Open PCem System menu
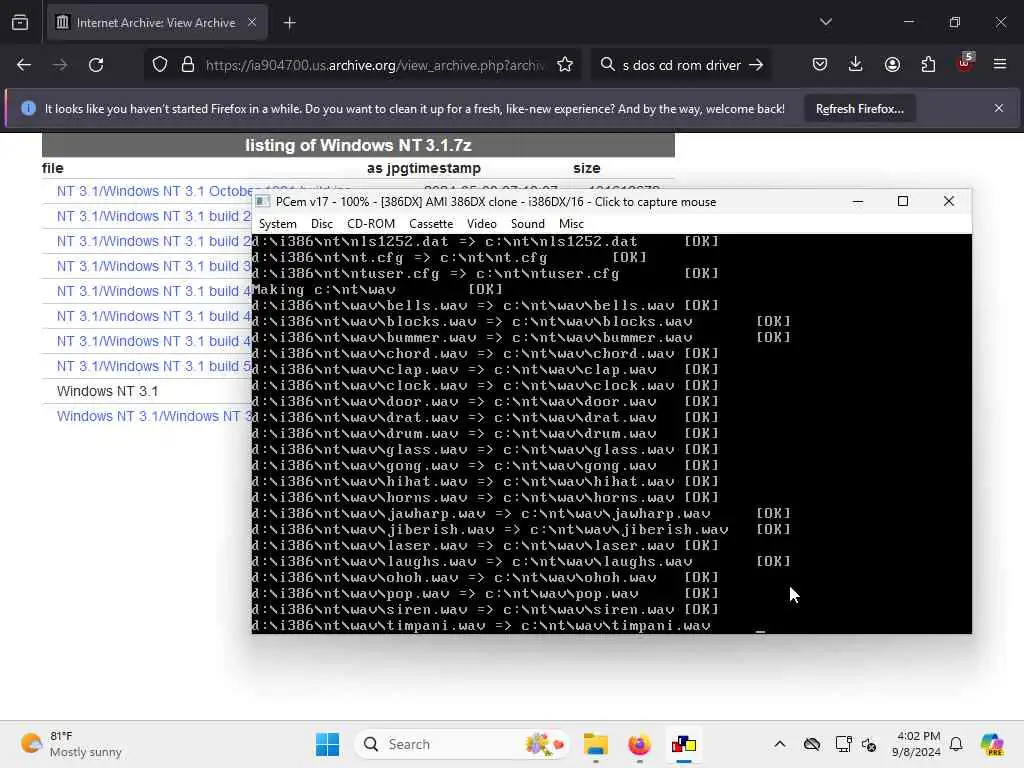This screenshot has width=1024, height=768. 278,224
